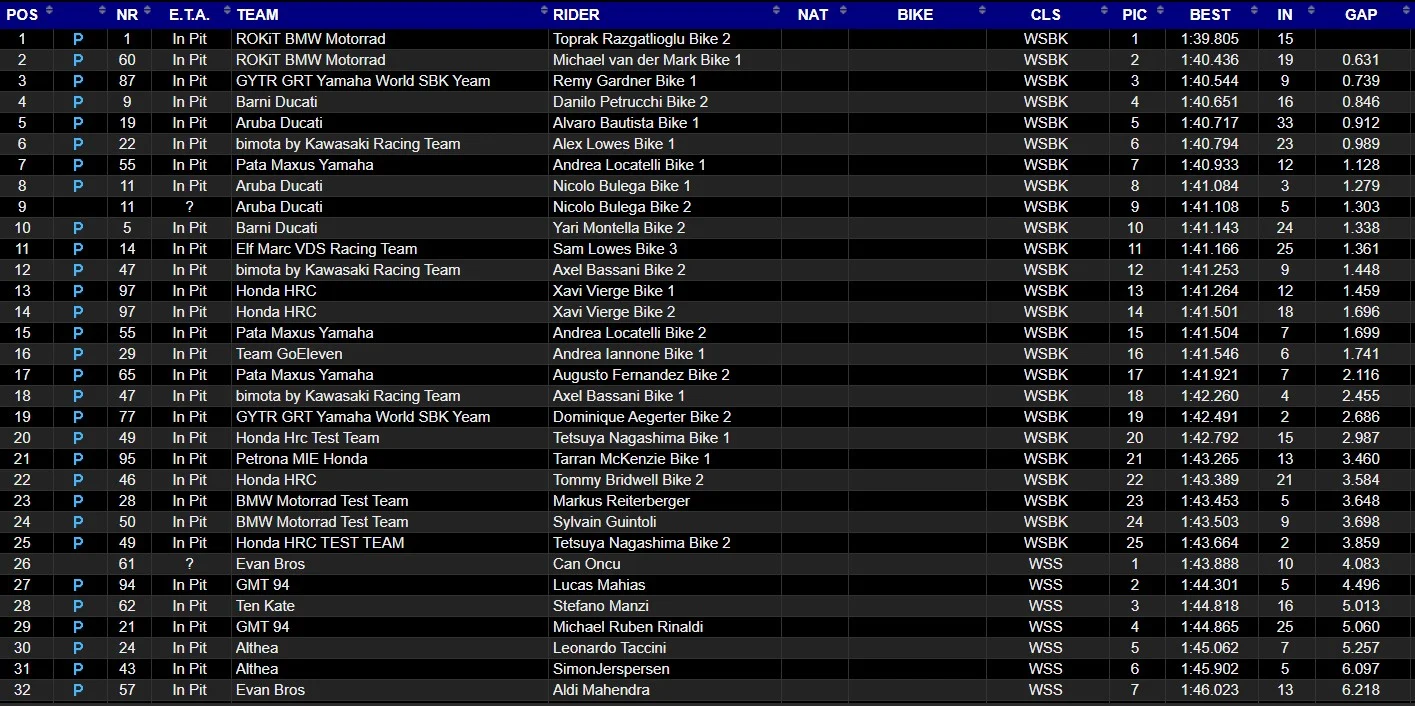Click the RIDER column sort arrows

click(776, 11)
